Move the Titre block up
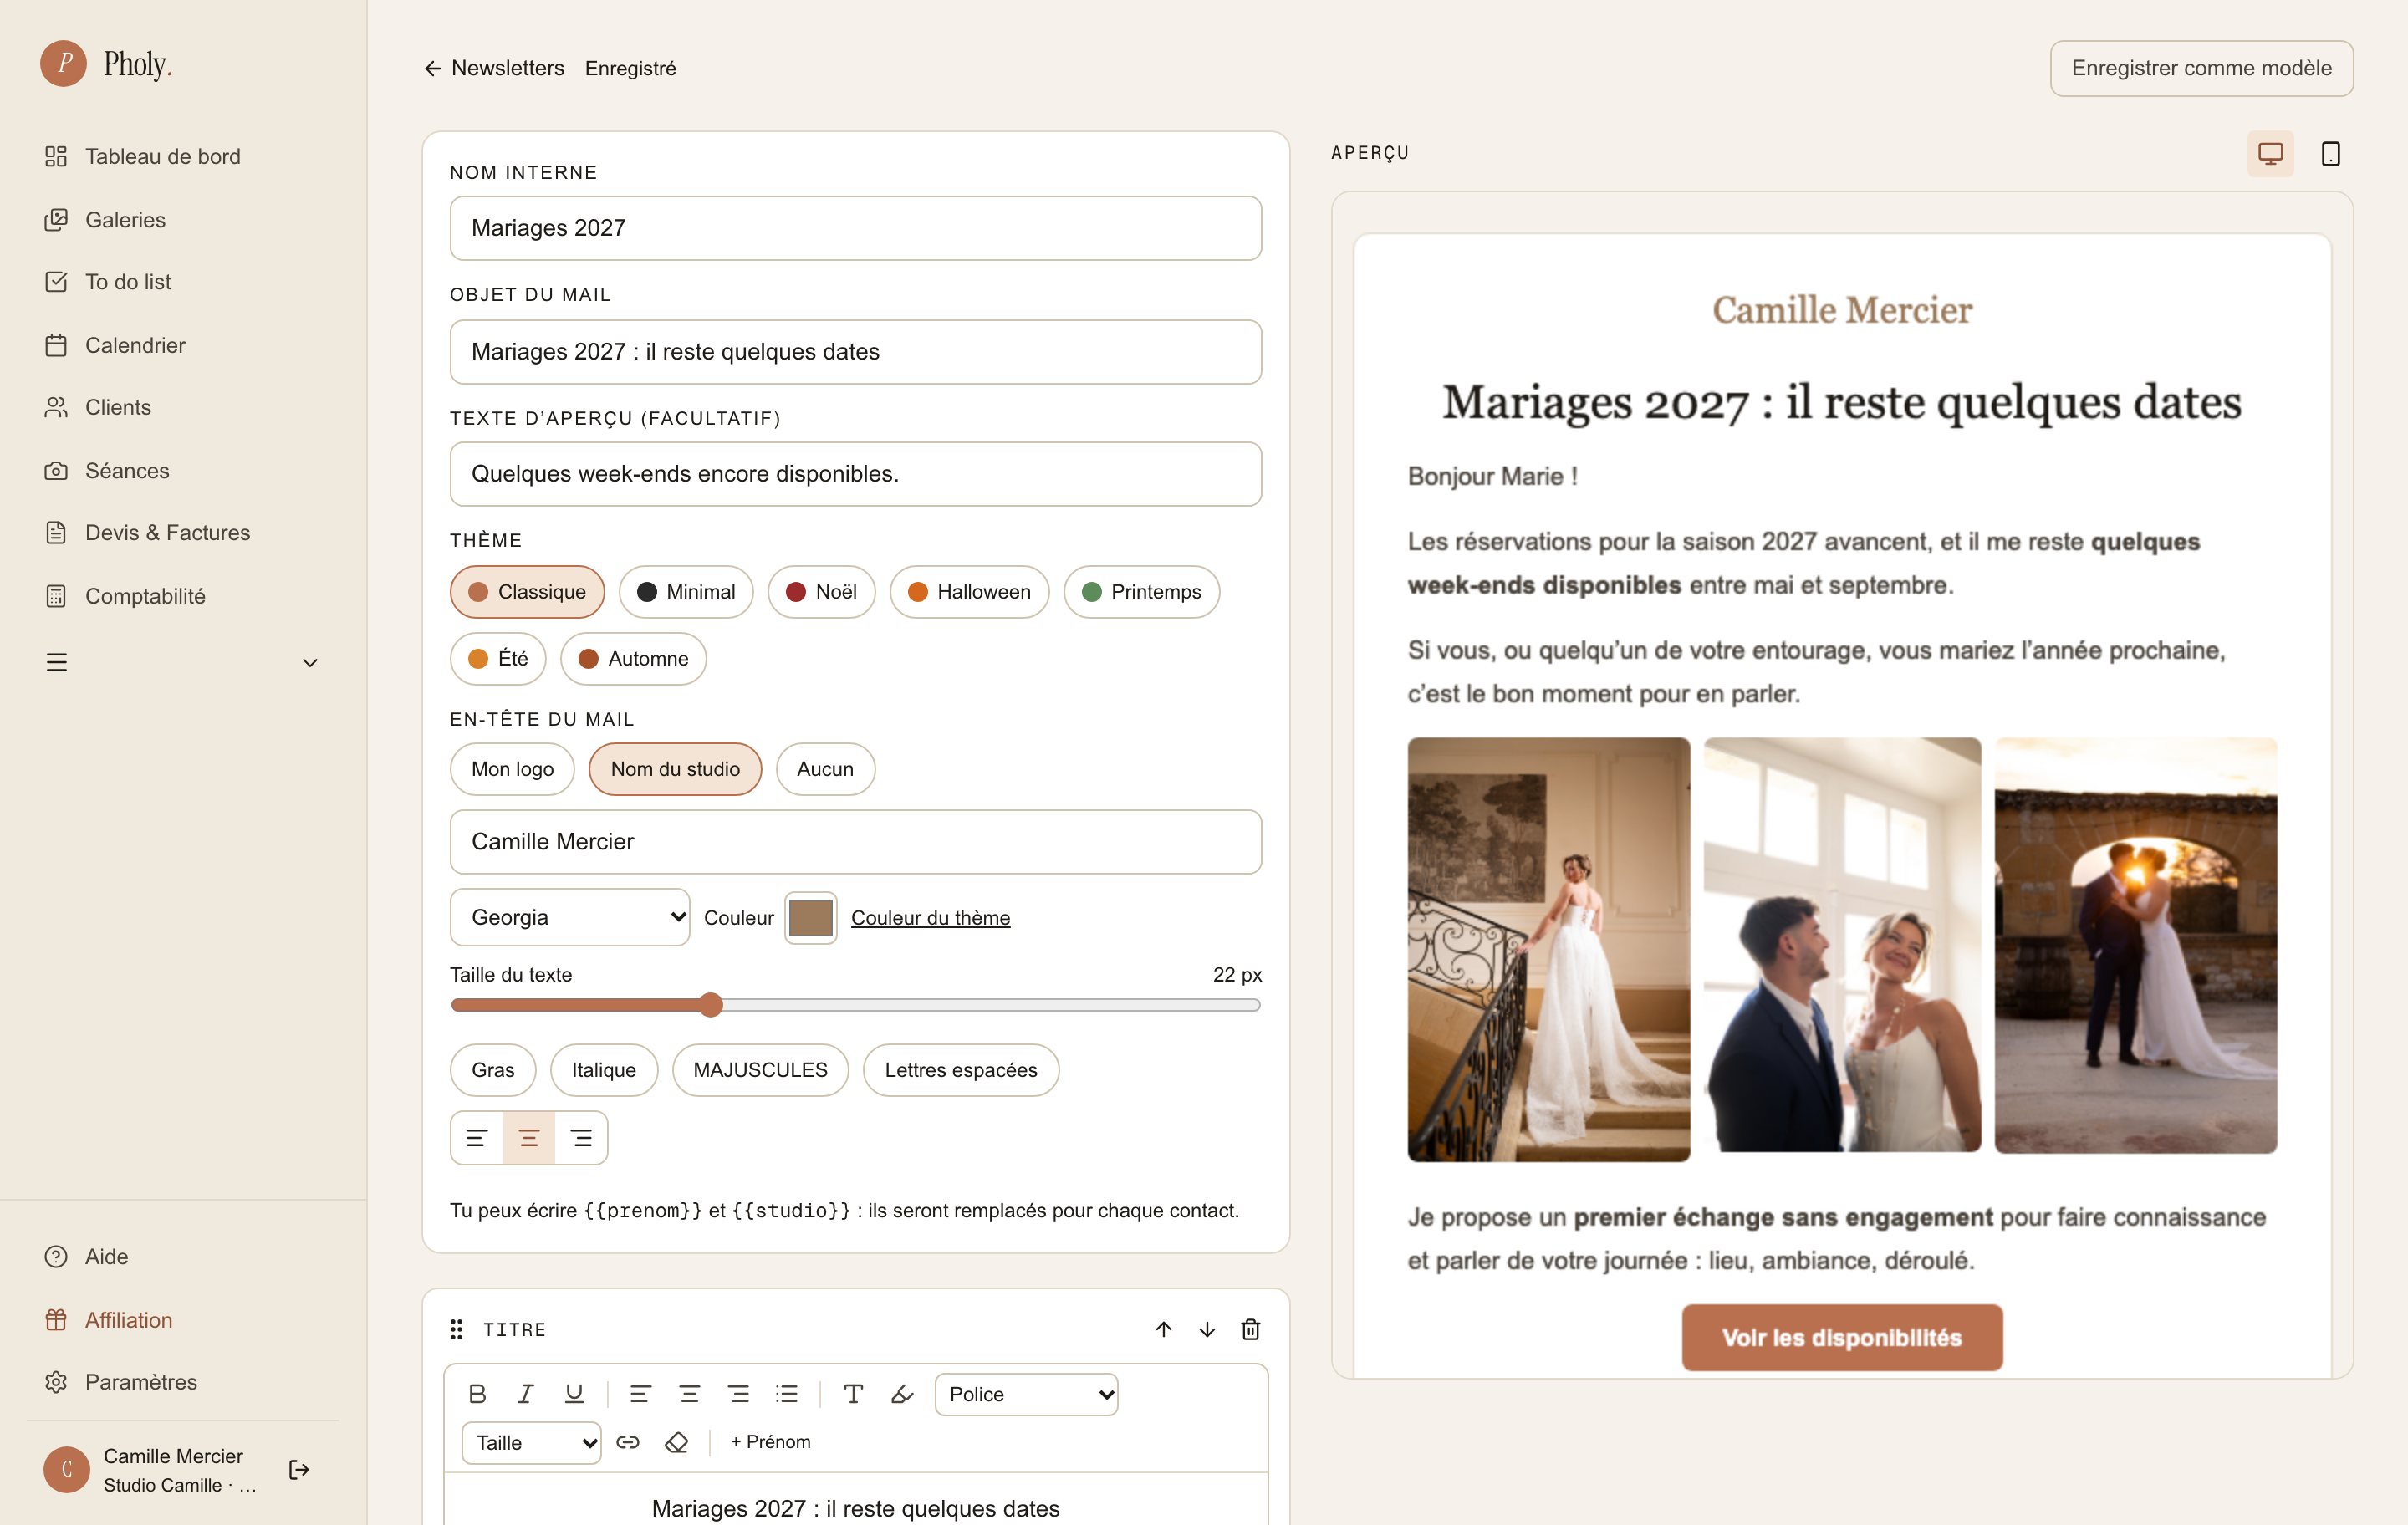The width and height of the screenshot is (2408, 1525). pos(1163,1329)
